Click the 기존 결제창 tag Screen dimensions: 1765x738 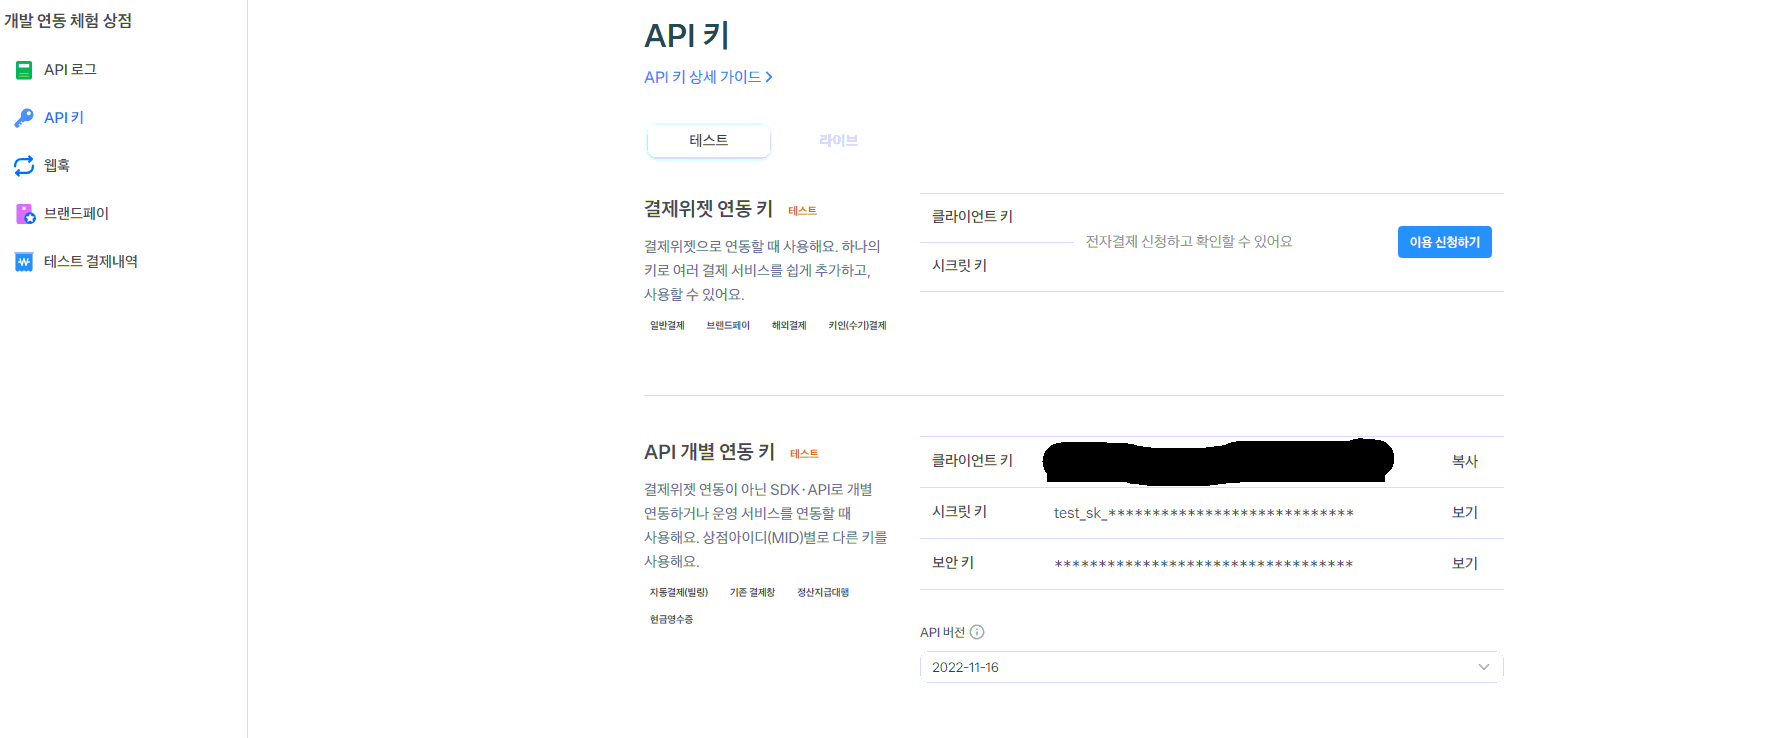(x=752, y=593)
